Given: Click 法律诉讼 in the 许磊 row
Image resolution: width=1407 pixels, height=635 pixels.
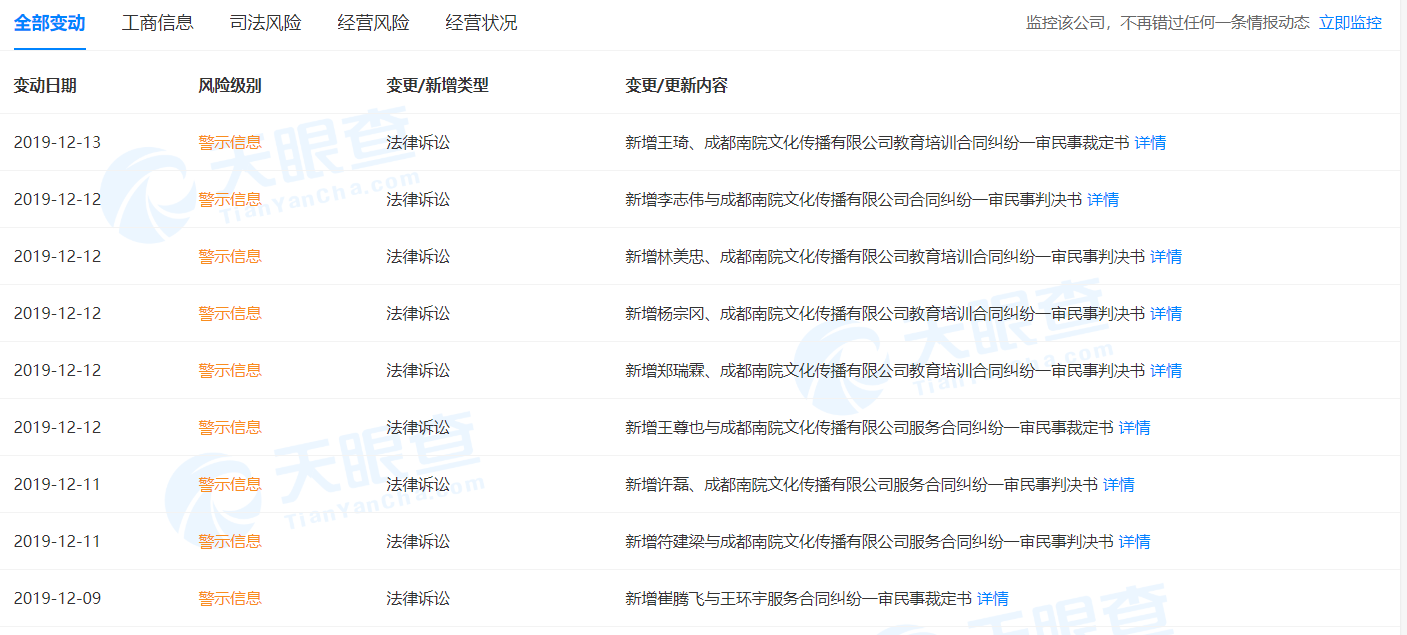Looking at the screenshot, I should (x=418, y=484).
